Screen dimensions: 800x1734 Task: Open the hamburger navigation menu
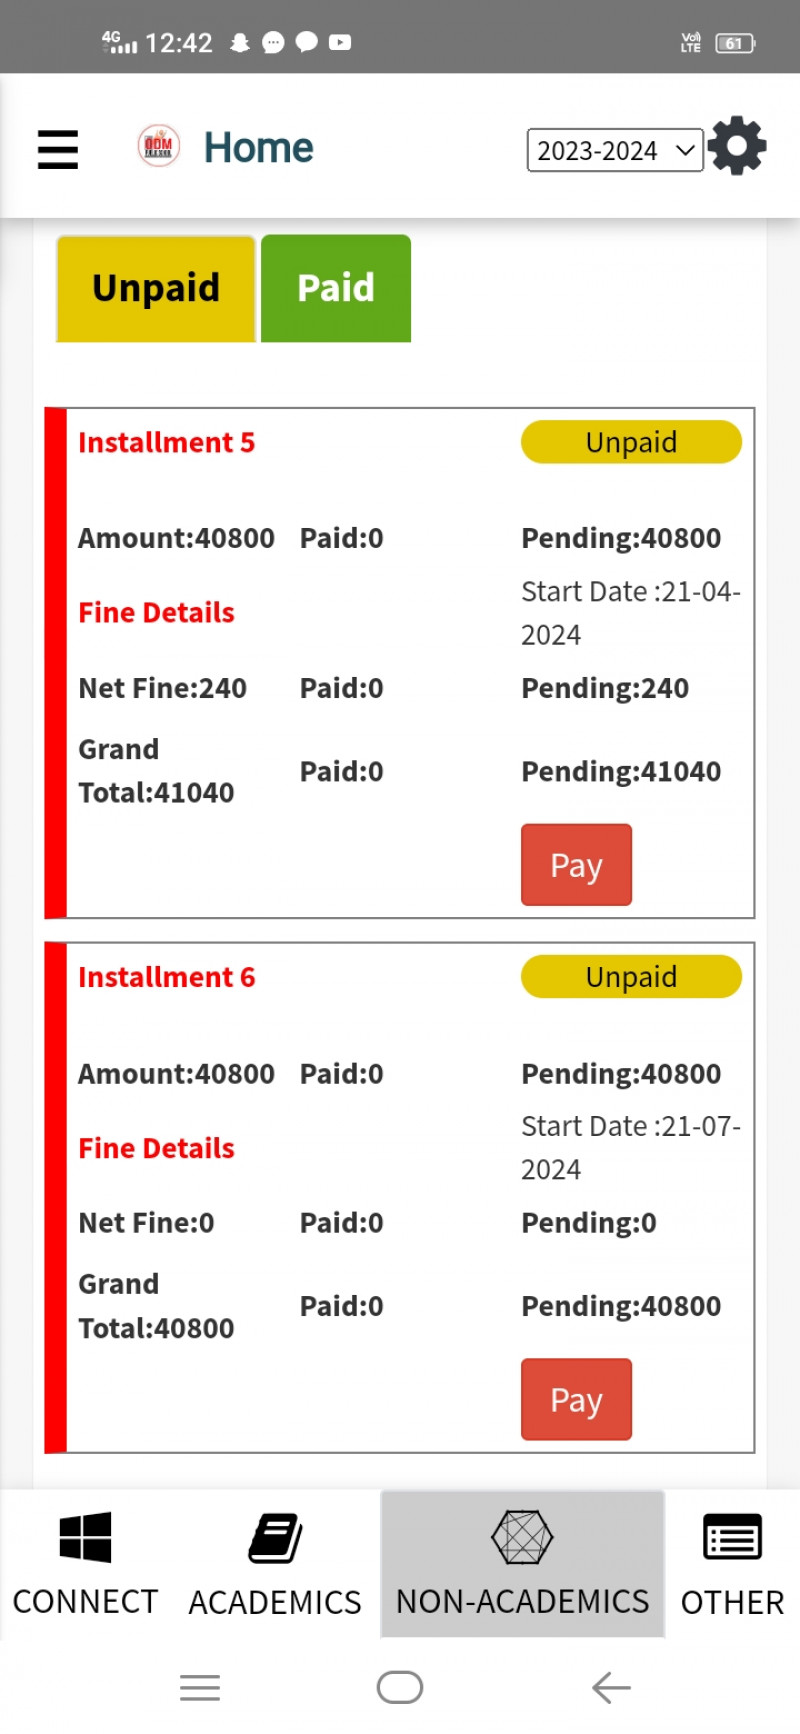pos(58,149)
